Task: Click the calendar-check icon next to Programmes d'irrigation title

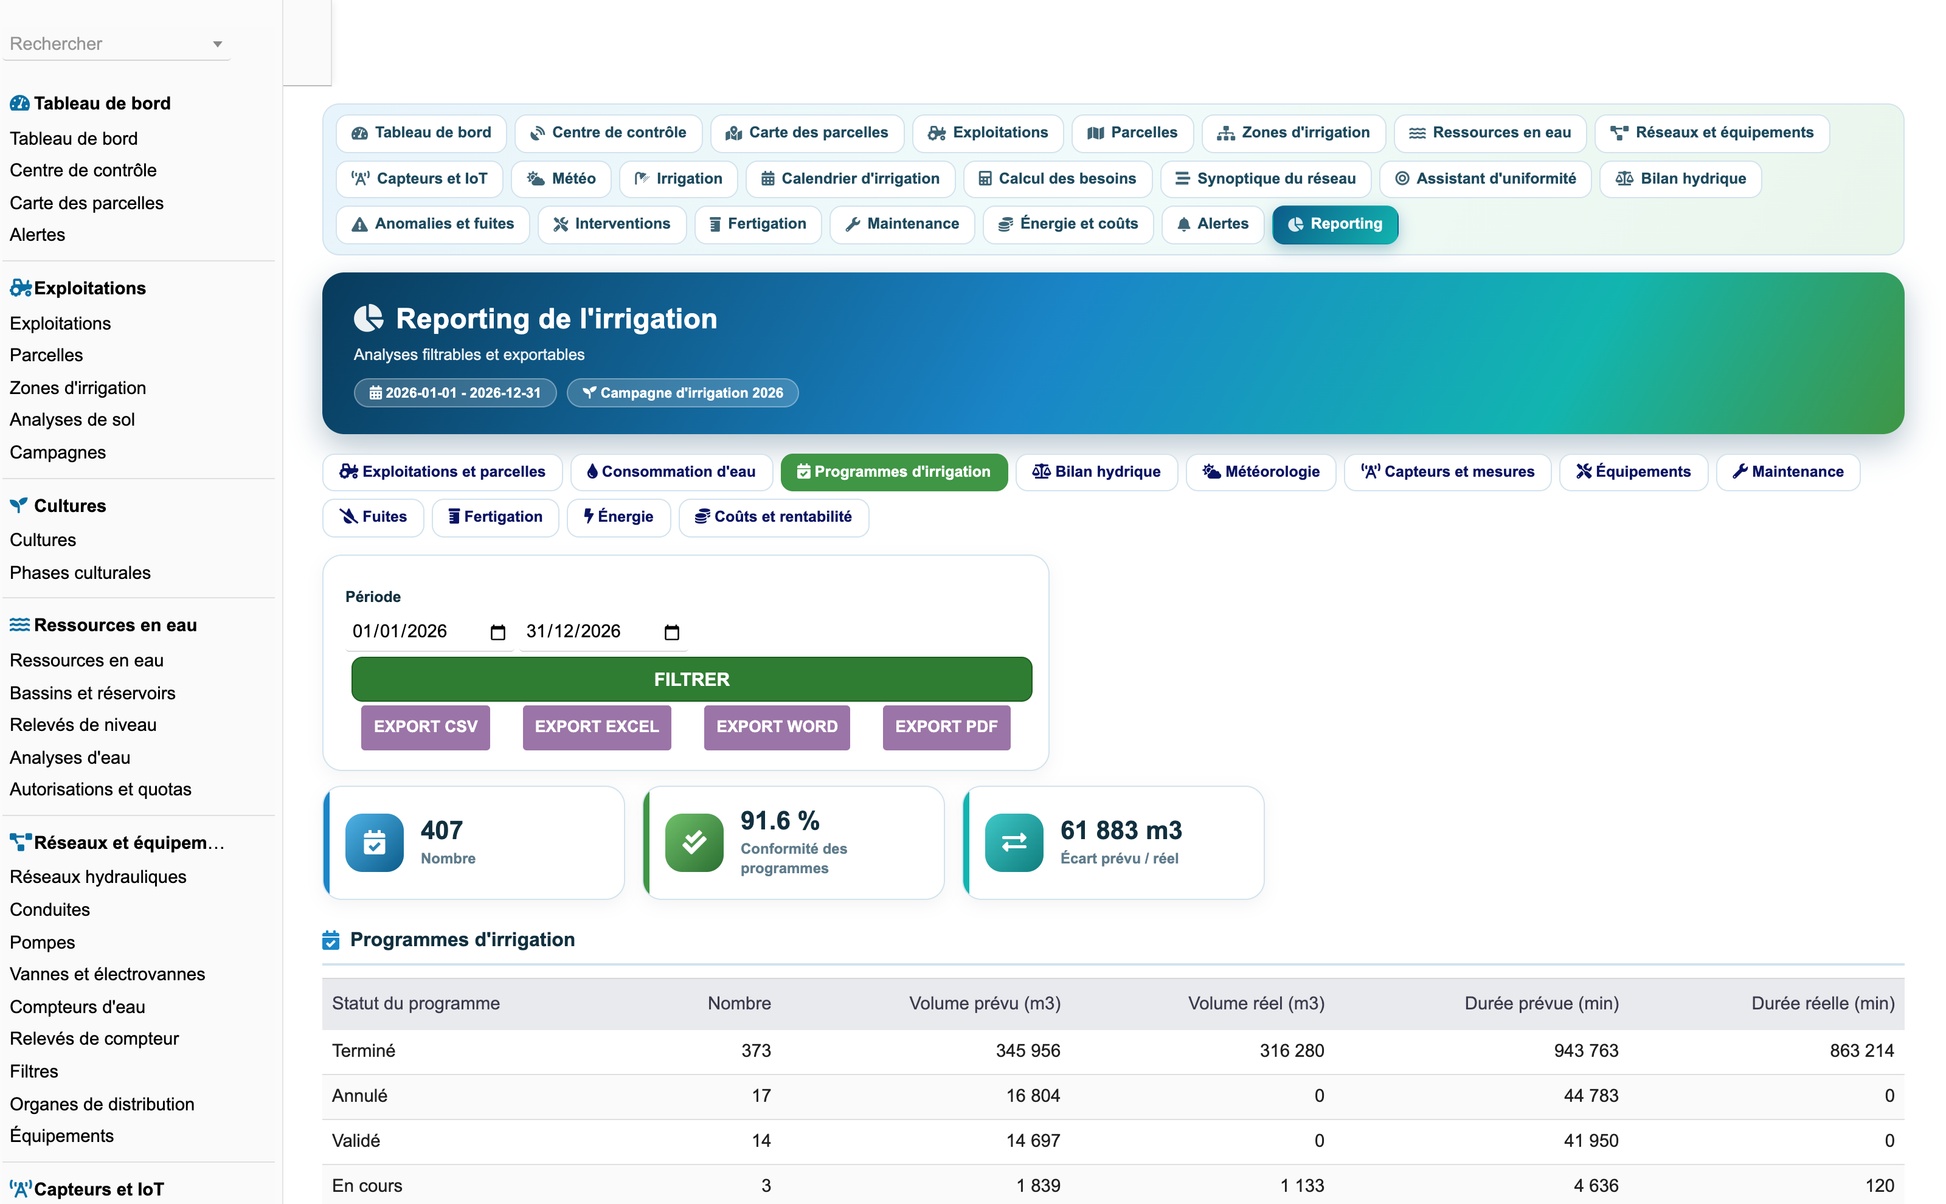Action: coord(331,940)
